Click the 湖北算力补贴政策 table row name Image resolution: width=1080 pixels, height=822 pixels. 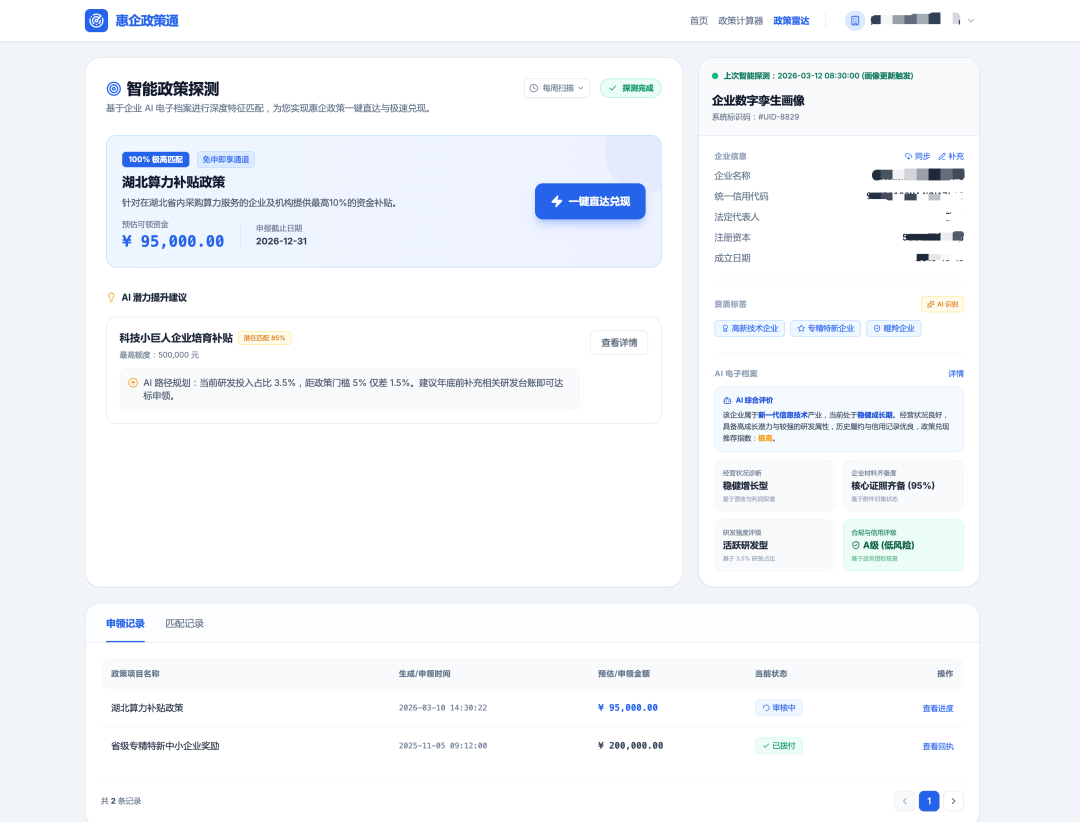(147, 708)
